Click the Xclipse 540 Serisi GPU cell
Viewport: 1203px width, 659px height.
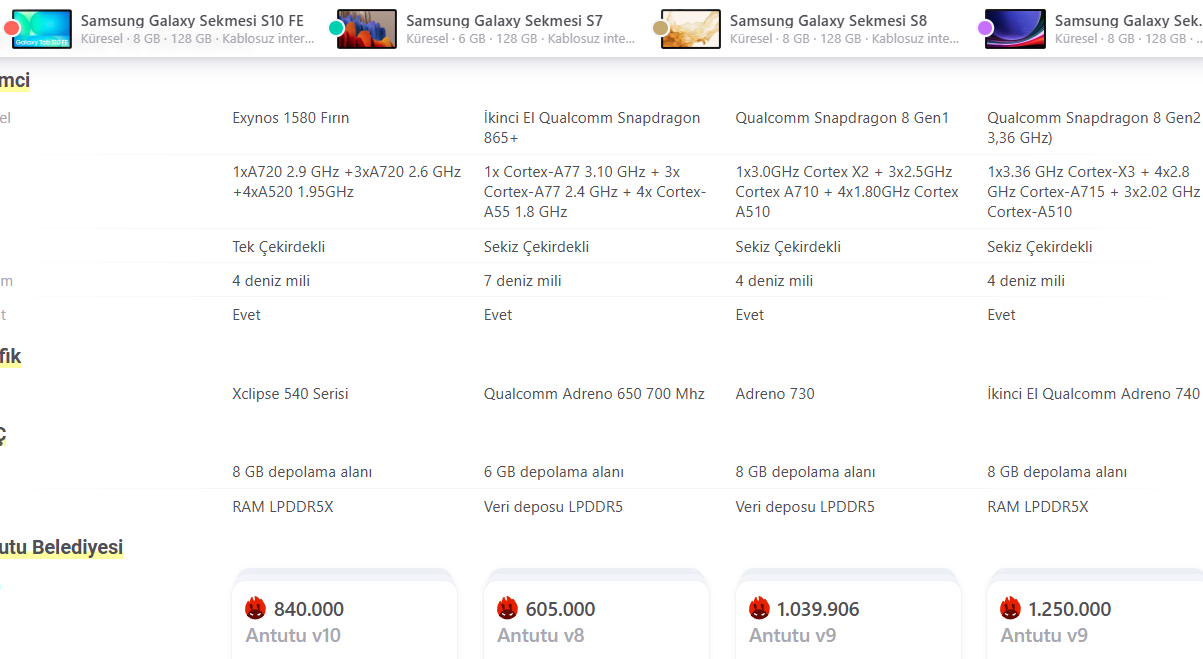290,394
